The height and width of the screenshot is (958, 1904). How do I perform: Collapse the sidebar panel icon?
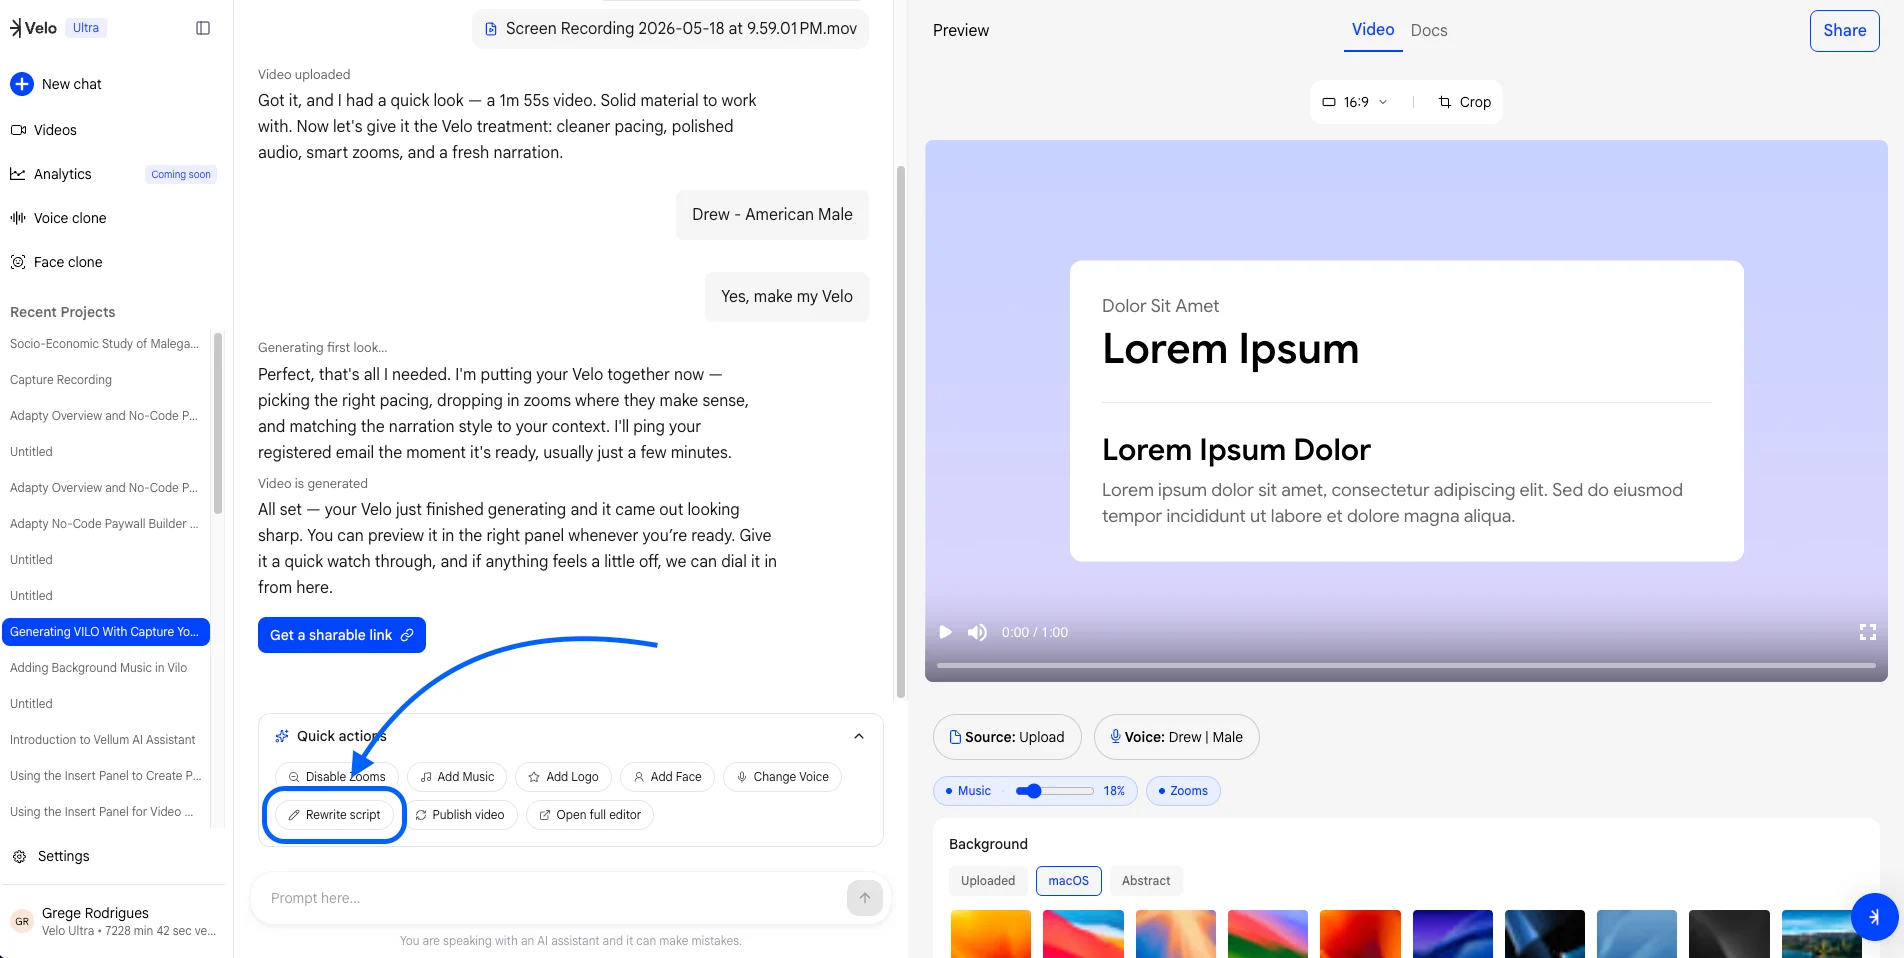pyautogui.click(x=203, y=28)
